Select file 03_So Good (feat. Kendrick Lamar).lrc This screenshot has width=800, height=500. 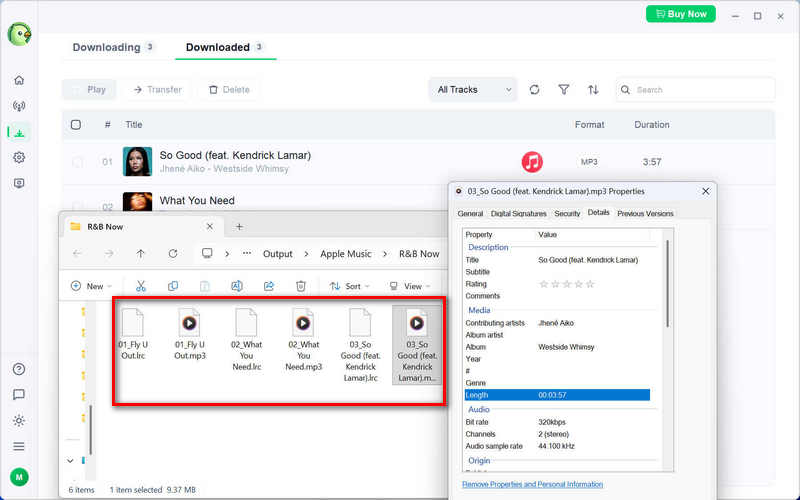click(x=360, y=345)
